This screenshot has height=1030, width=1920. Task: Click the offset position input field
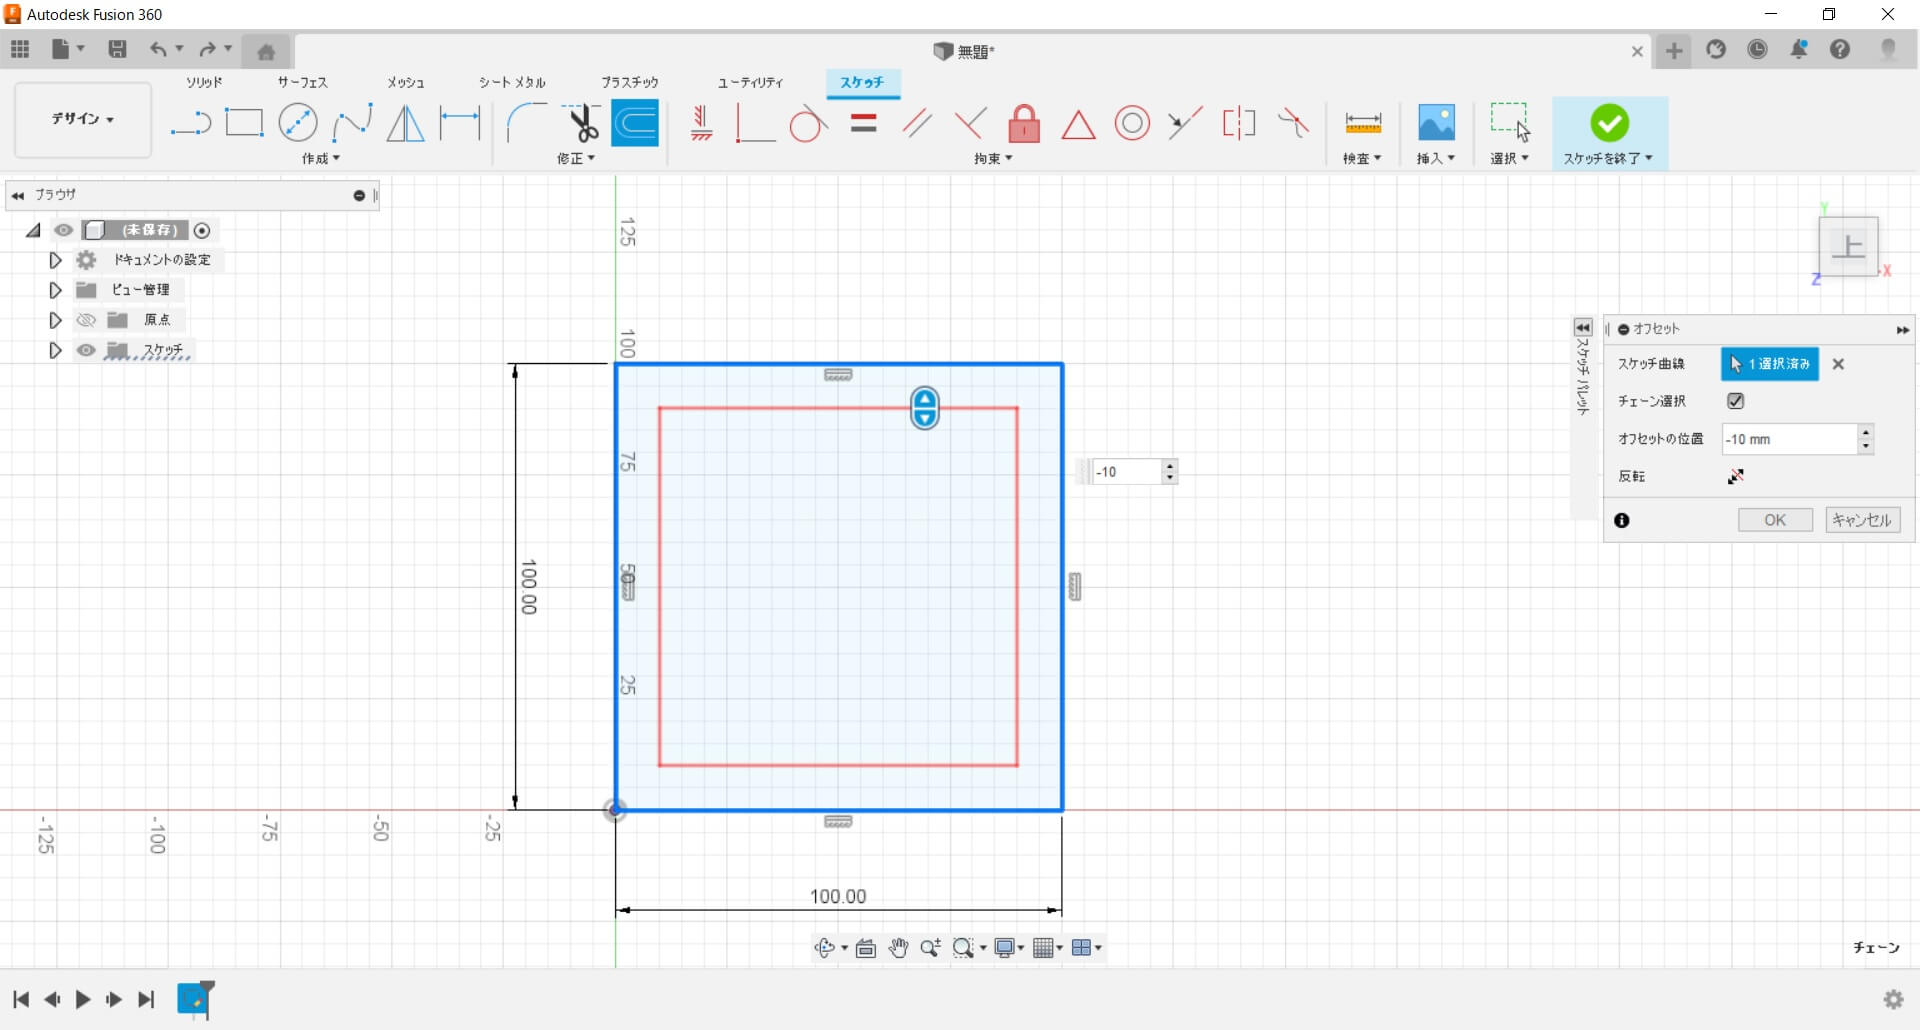coord(1788,439)
